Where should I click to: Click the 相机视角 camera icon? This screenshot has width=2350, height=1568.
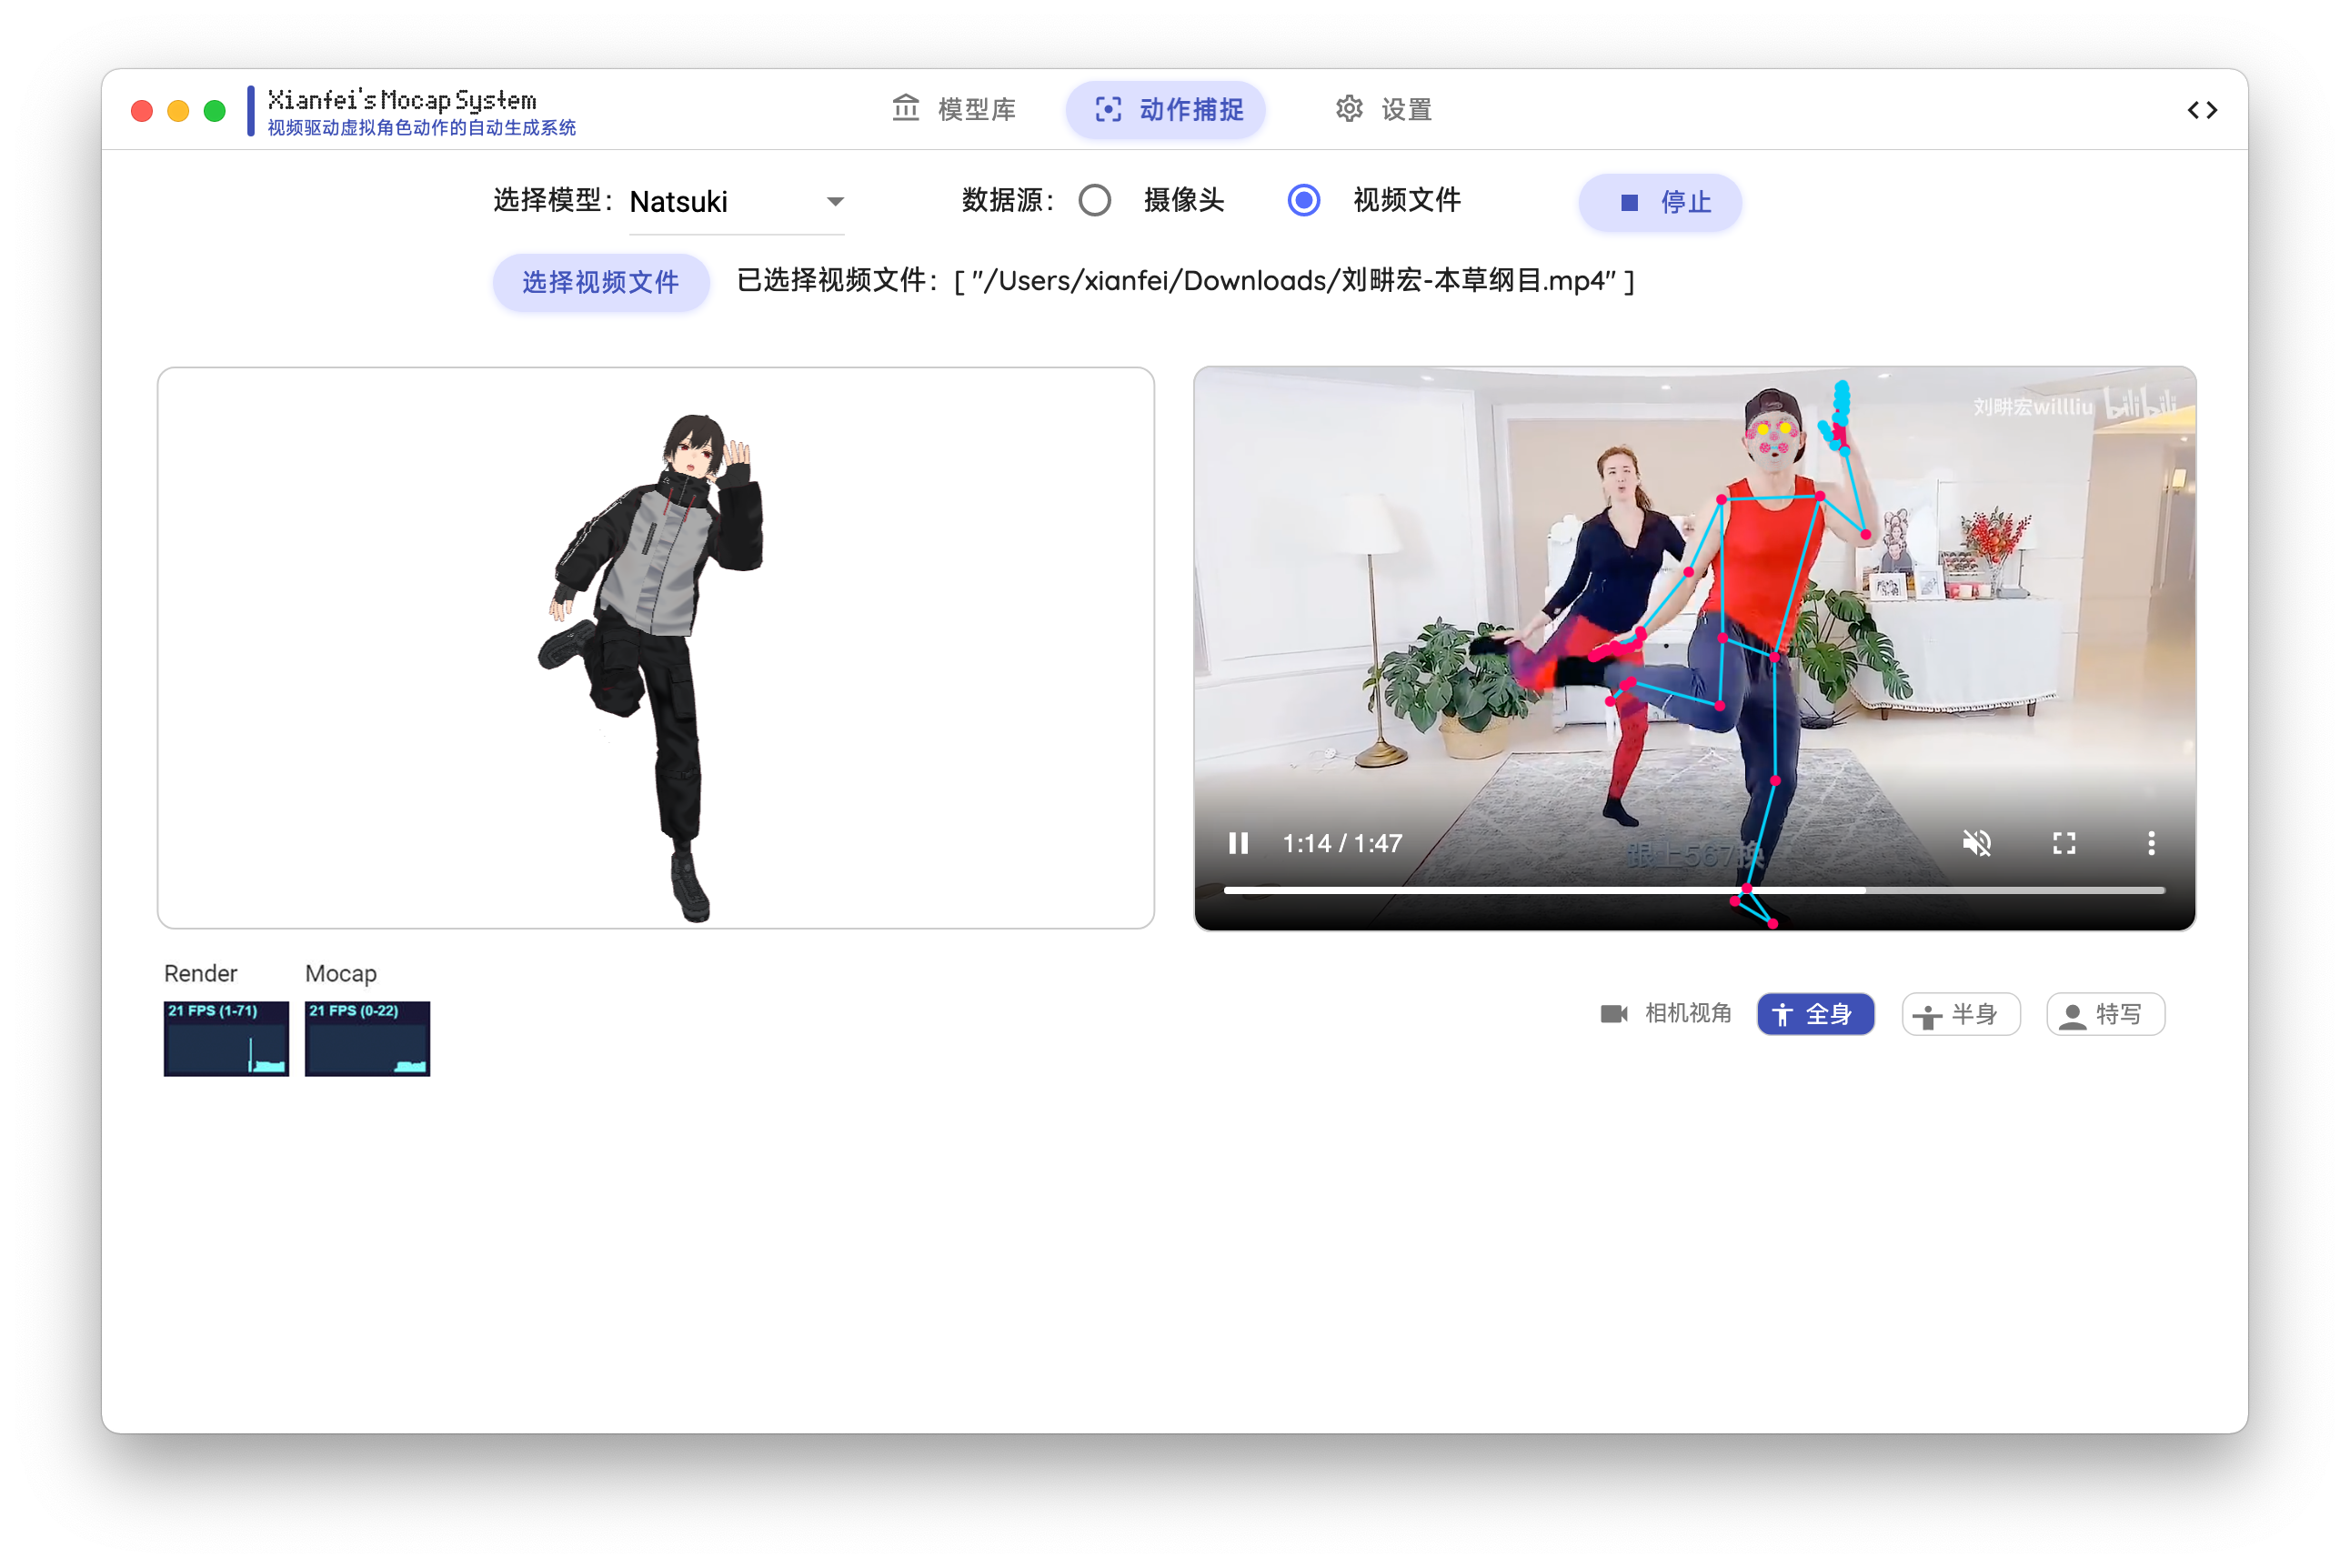tap(1614, 1014)
